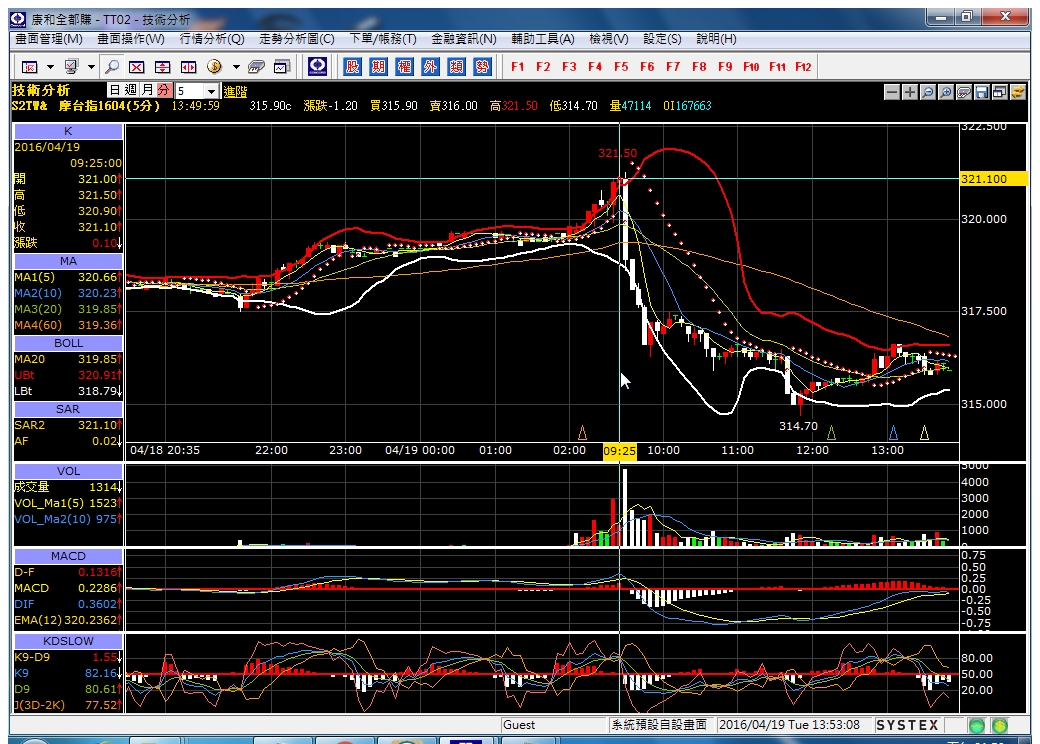Click the F11 shortcut button
The height and width of the screenshot is (744, 1040).
coord(777,66)
